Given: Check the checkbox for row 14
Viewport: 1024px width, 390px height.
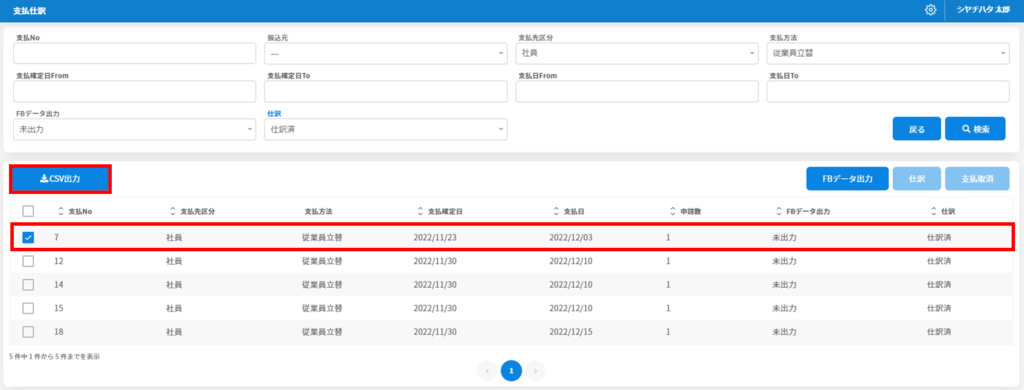Looking at the screenshot, I should point(28,284).
